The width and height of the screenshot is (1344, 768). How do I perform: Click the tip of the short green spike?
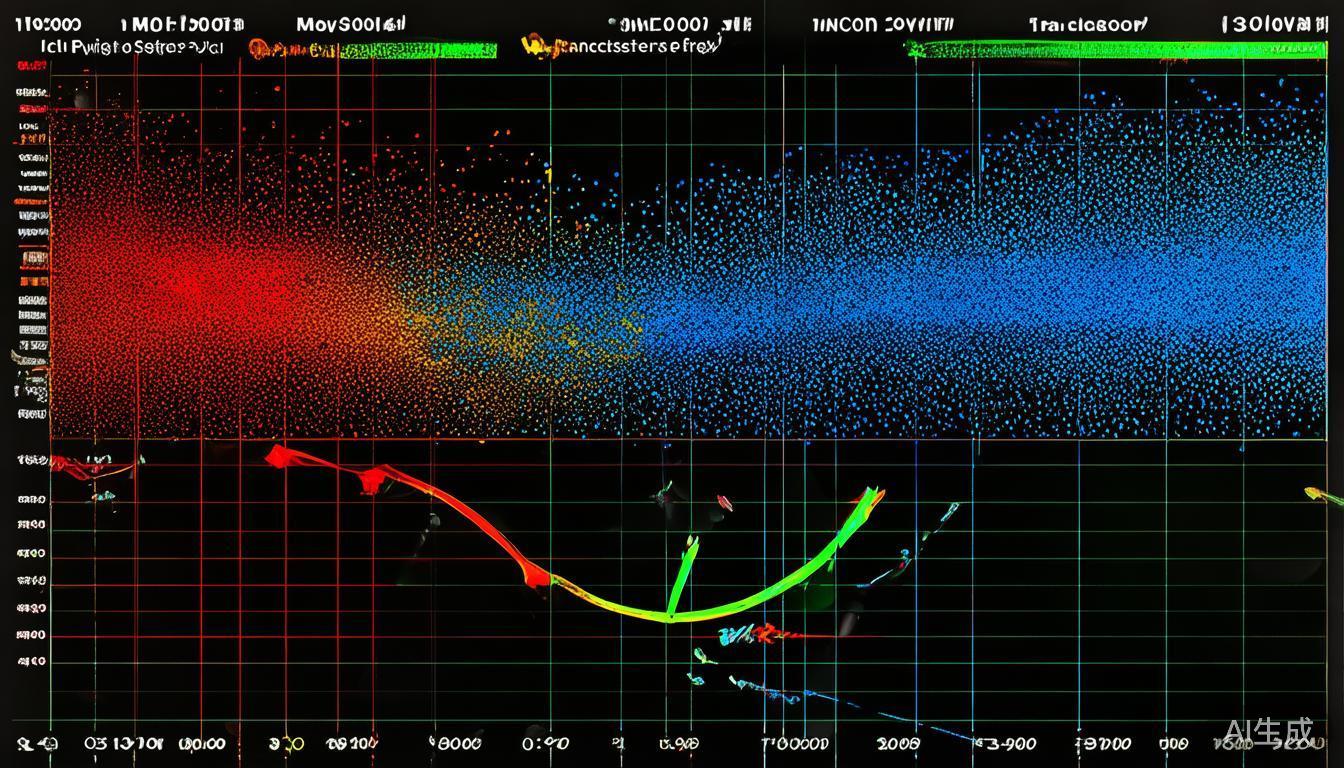(690, 545)
